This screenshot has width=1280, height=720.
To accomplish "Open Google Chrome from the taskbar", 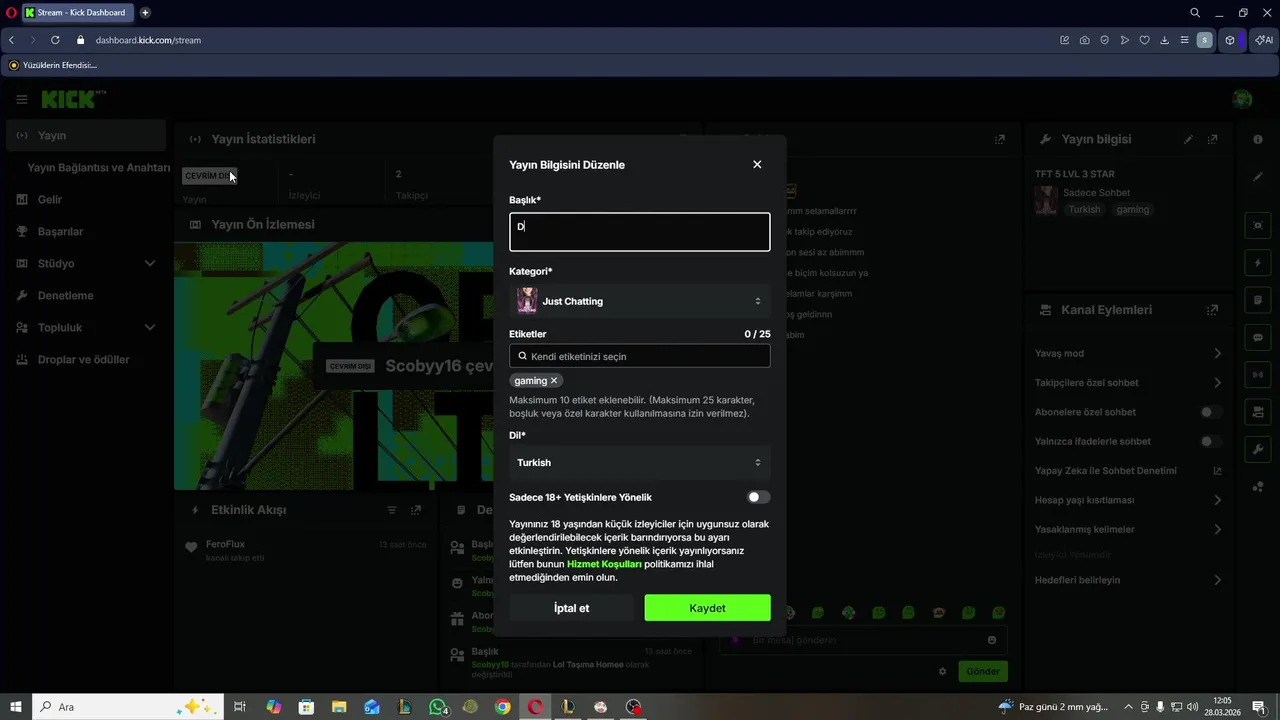I will 503,707.
